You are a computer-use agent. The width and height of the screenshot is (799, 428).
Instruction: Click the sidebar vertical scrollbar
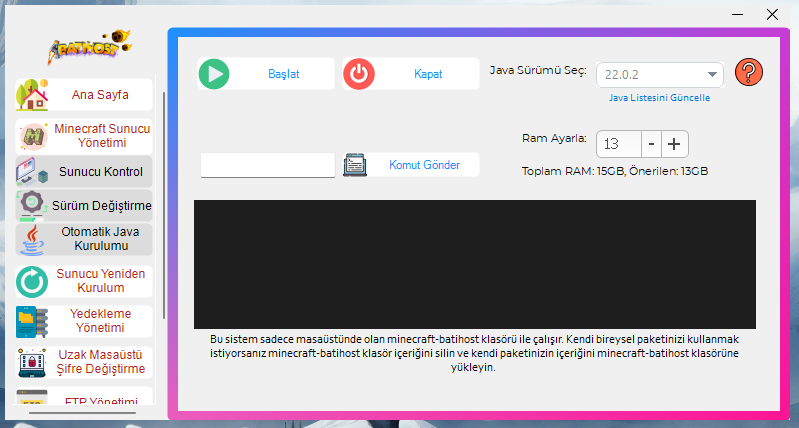coord(164,205)
